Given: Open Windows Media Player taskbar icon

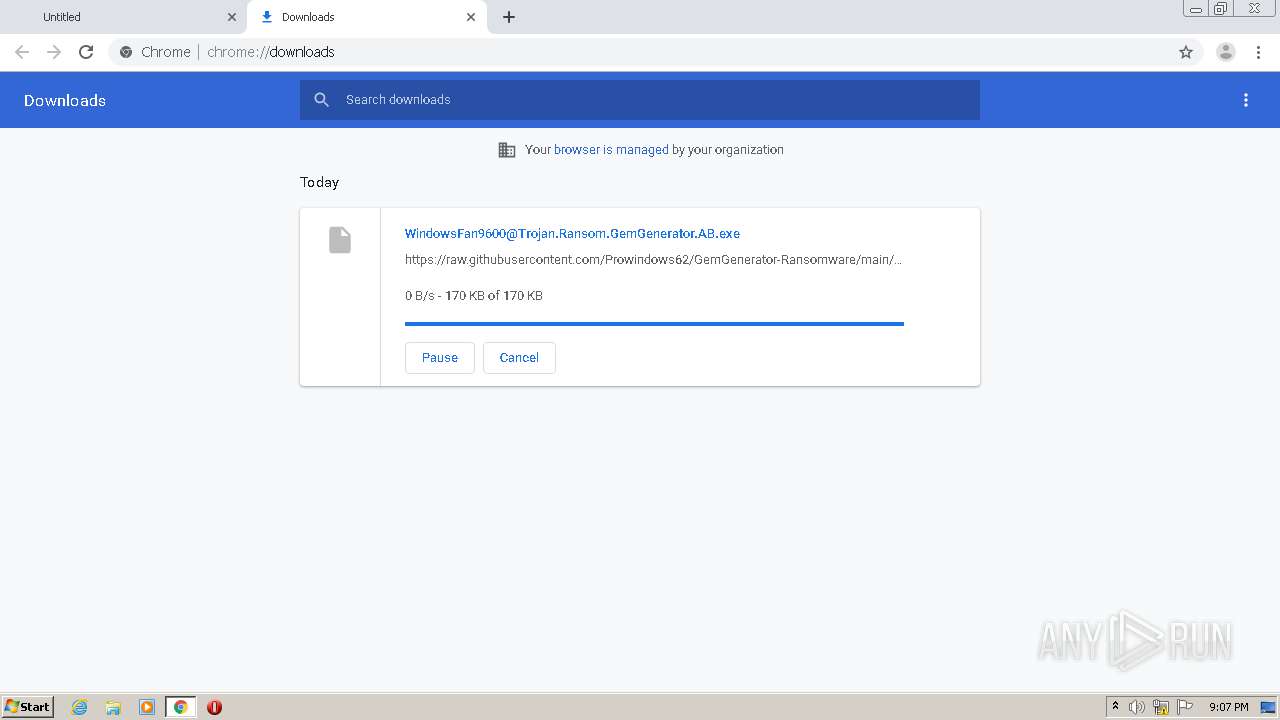Looking at the screenshot, I should (x=147, y=707).
